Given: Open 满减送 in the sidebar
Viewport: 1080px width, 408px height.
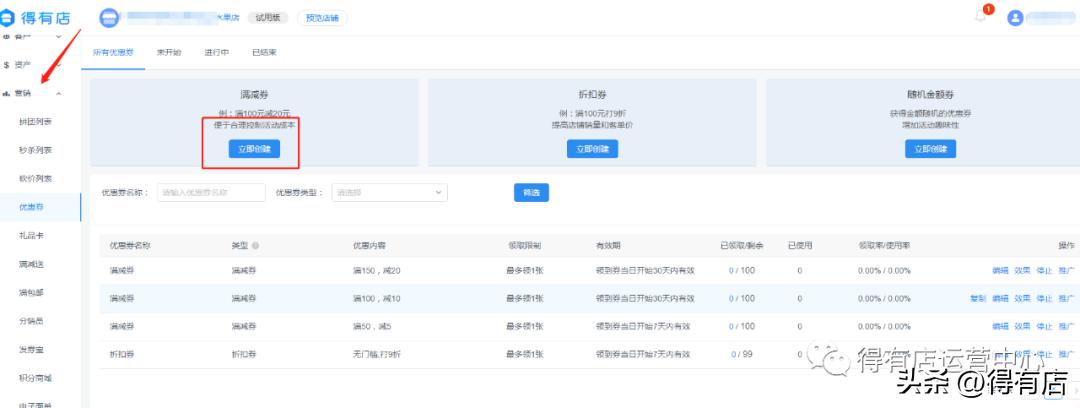Looking at the screenshot, I should coord(32,264).
